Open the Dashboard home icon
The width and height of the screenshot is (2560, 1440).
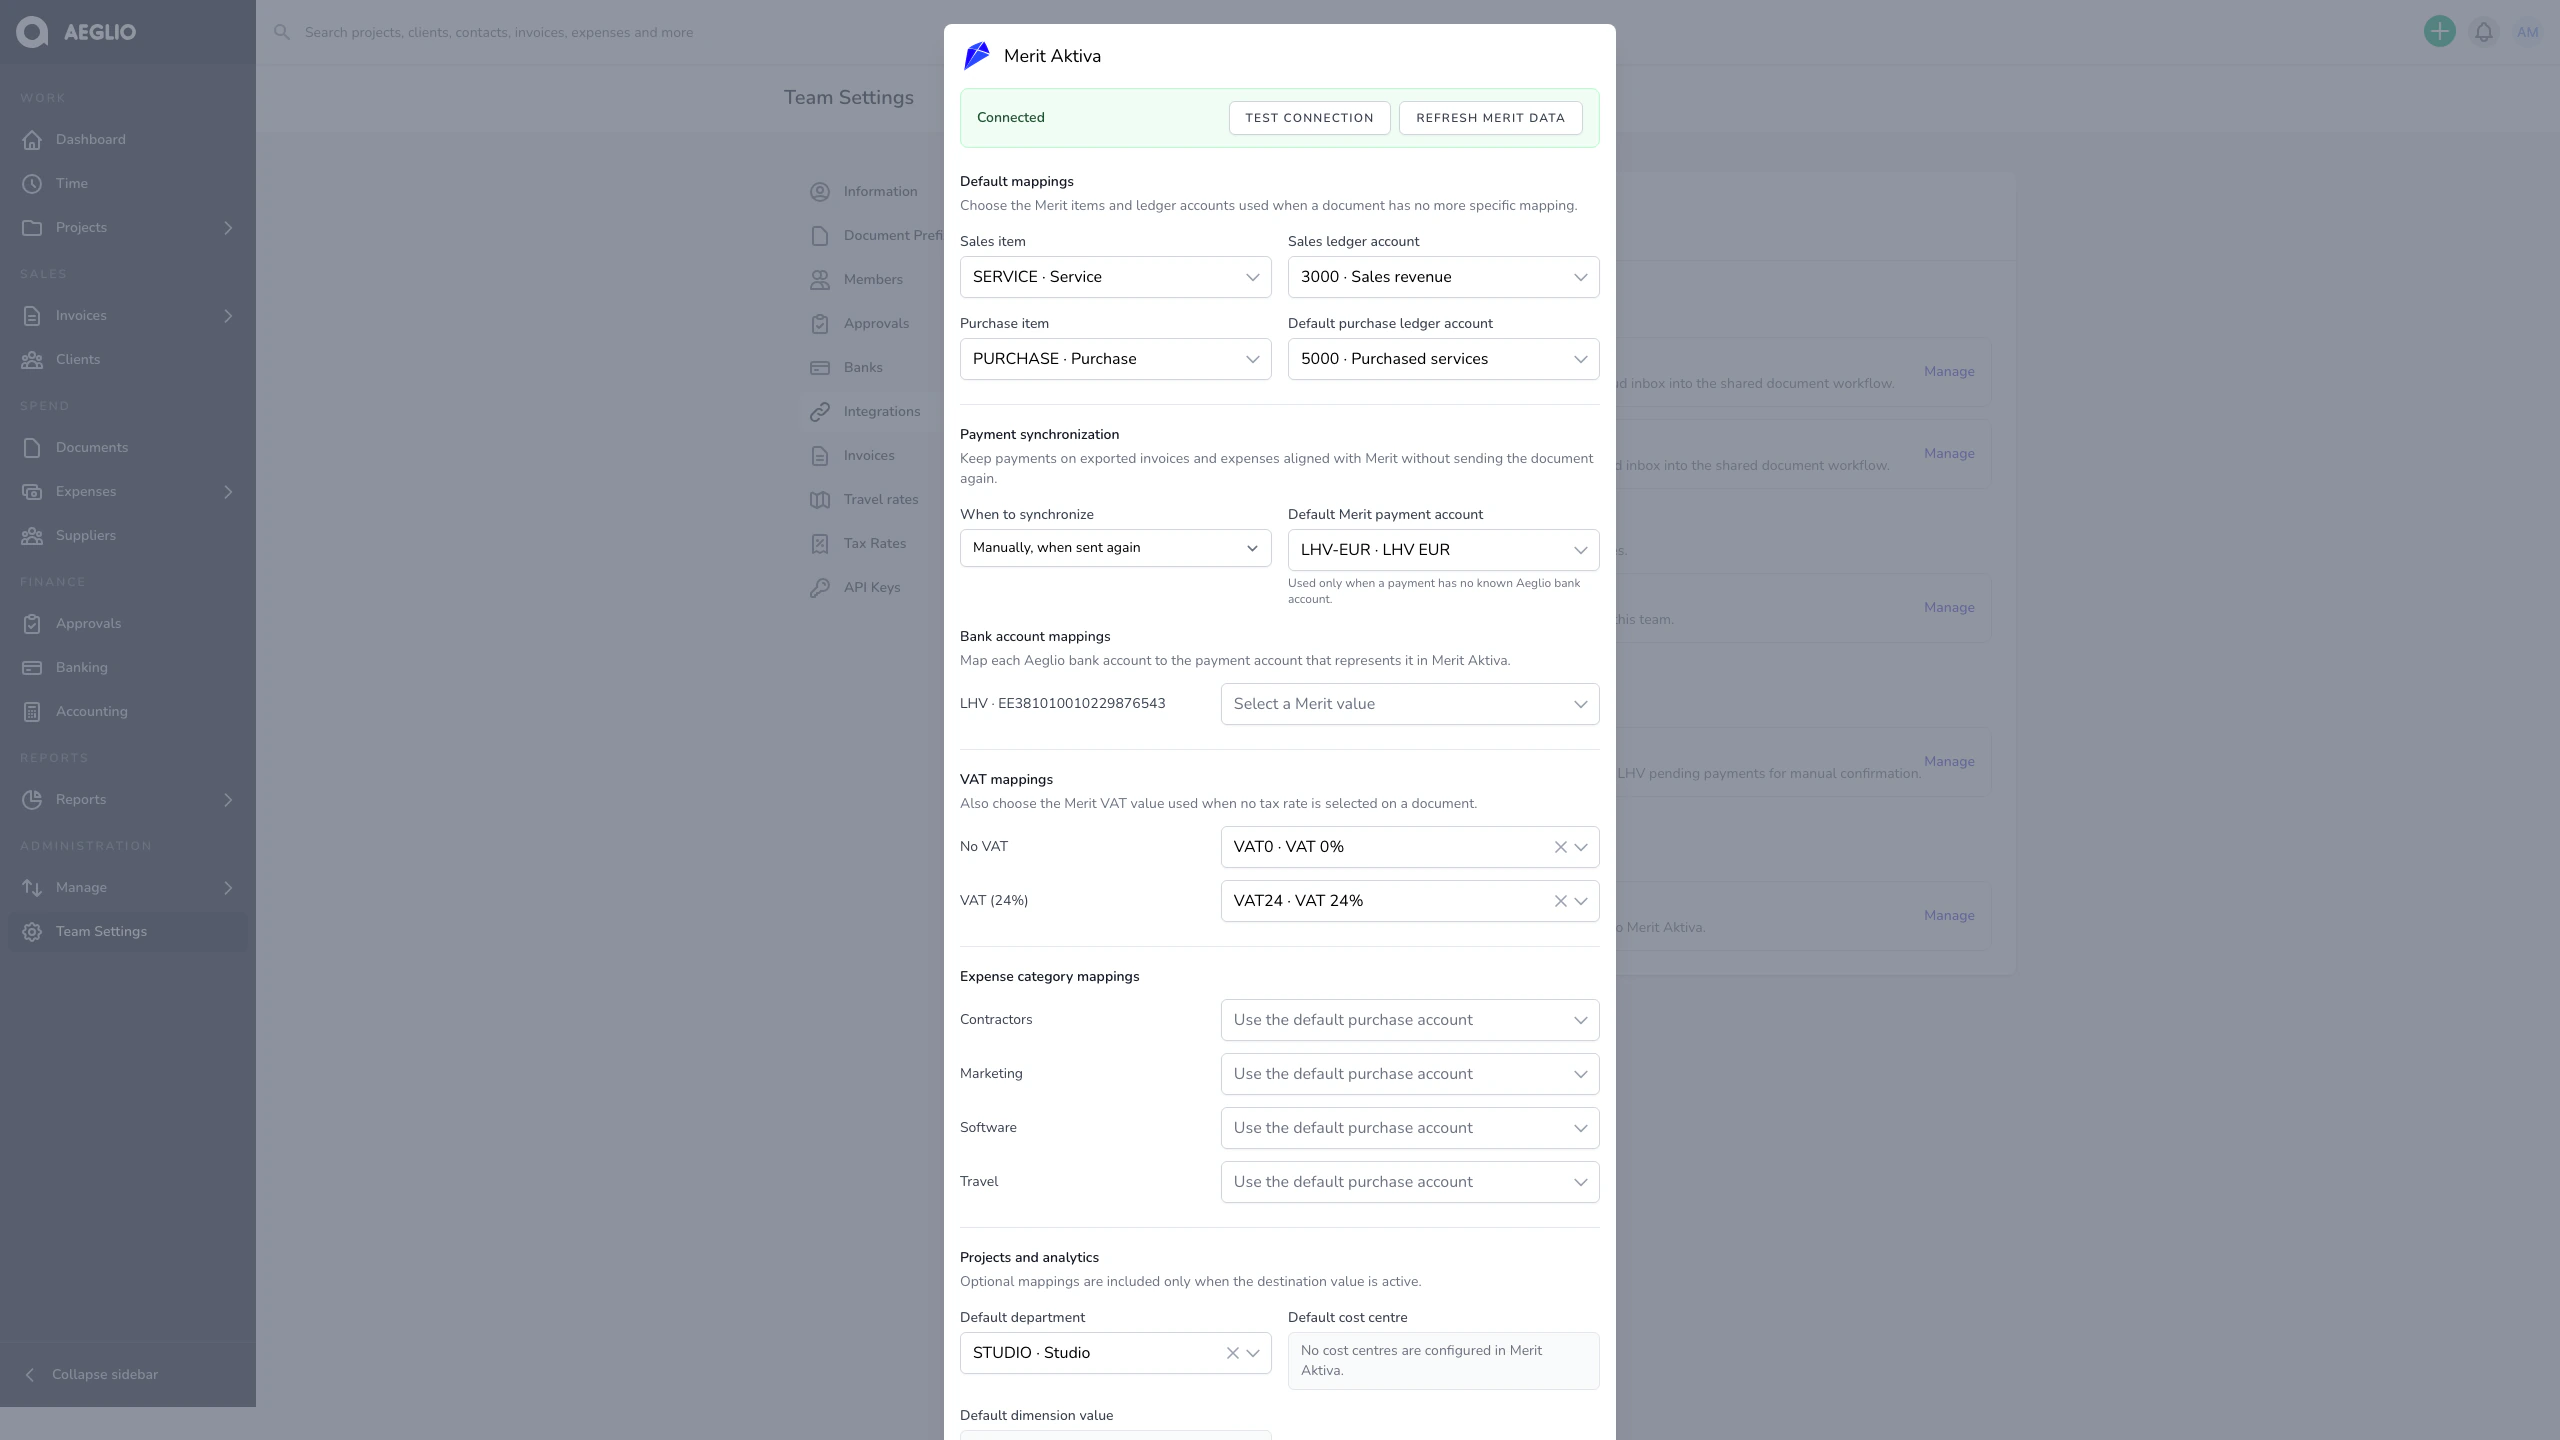click(32, 140)
